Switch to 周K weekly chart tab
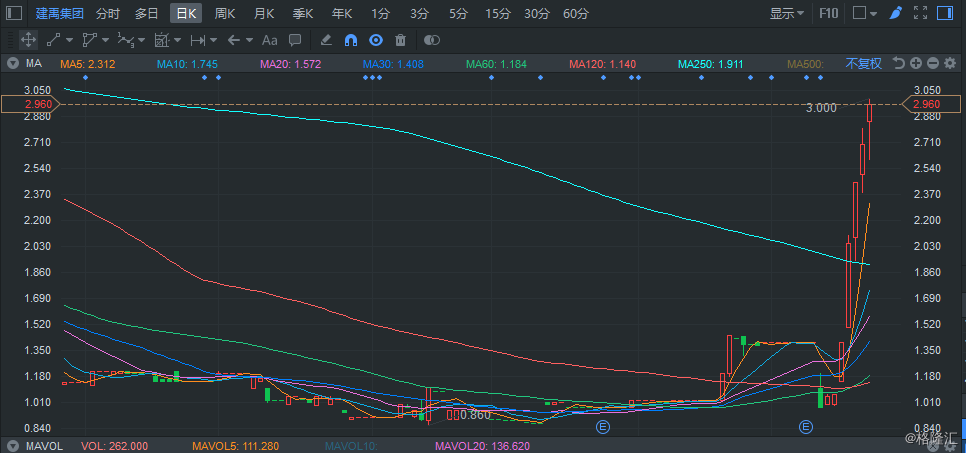Viewport: 966px width, 453px height. 225,13
